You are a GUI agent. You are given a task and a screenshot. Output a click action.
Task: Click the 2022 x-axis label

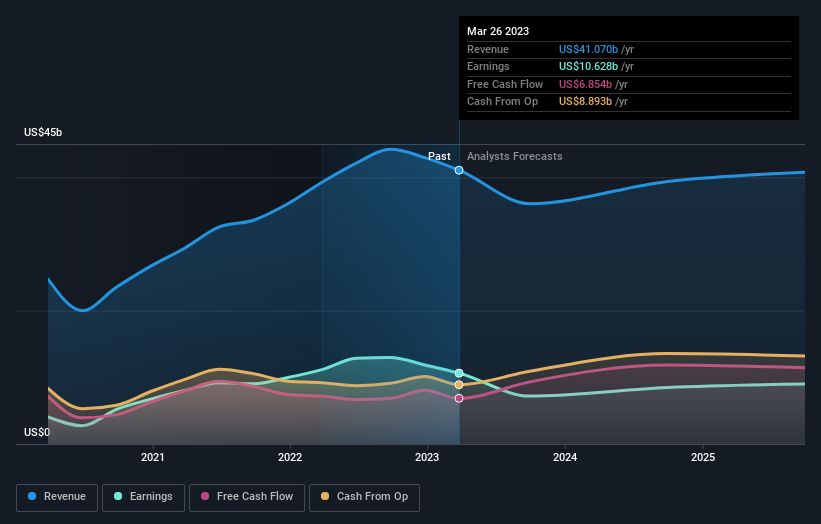pyautogui.click(x=290, y=457)
